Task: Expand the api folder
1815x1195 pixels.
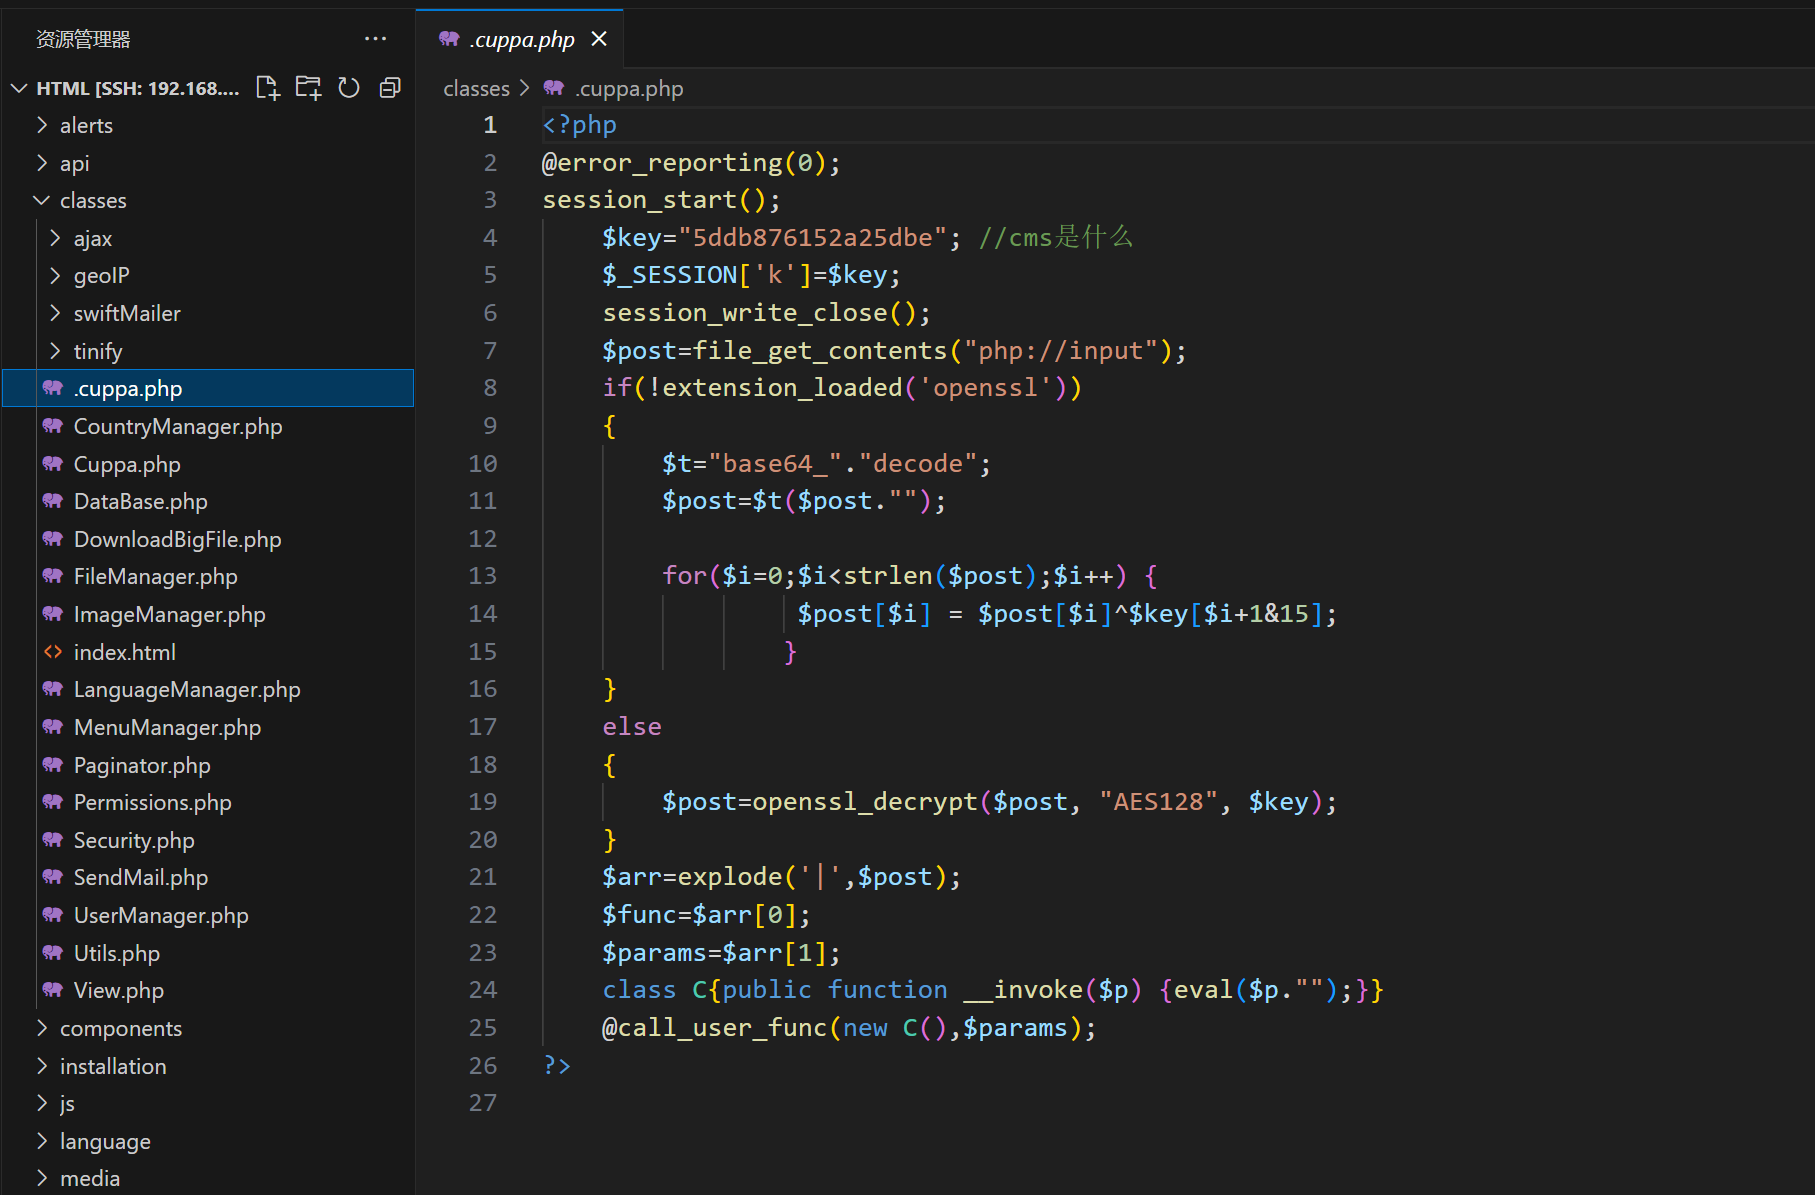Action: (42, 163)
